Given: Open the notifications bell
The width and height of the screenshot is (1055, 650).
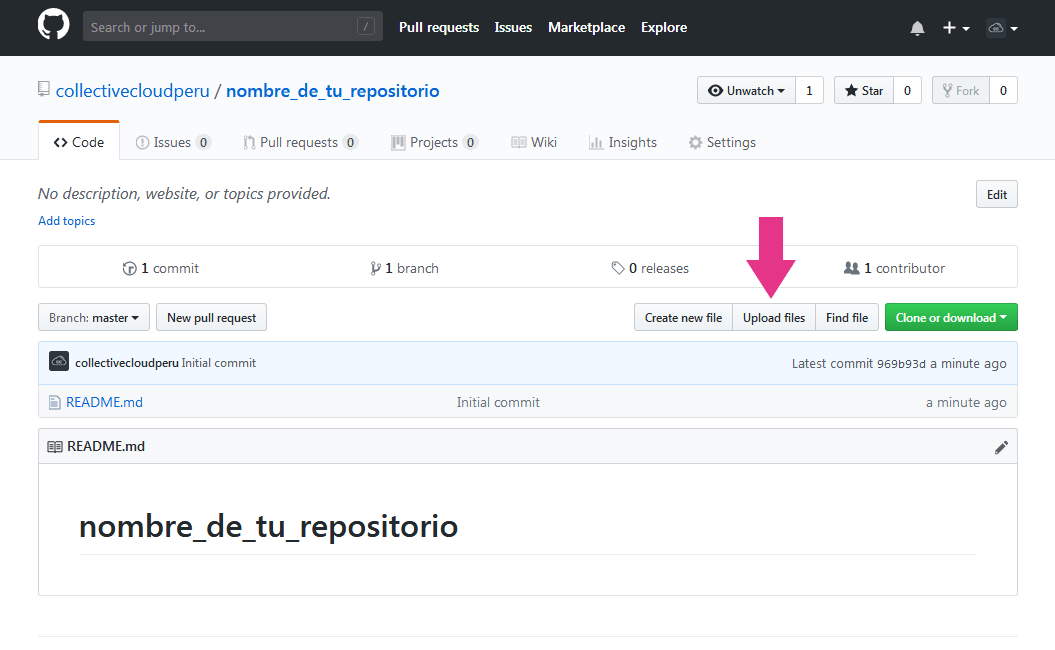Looking at the screenshot, I should click(x=917, y=28).
